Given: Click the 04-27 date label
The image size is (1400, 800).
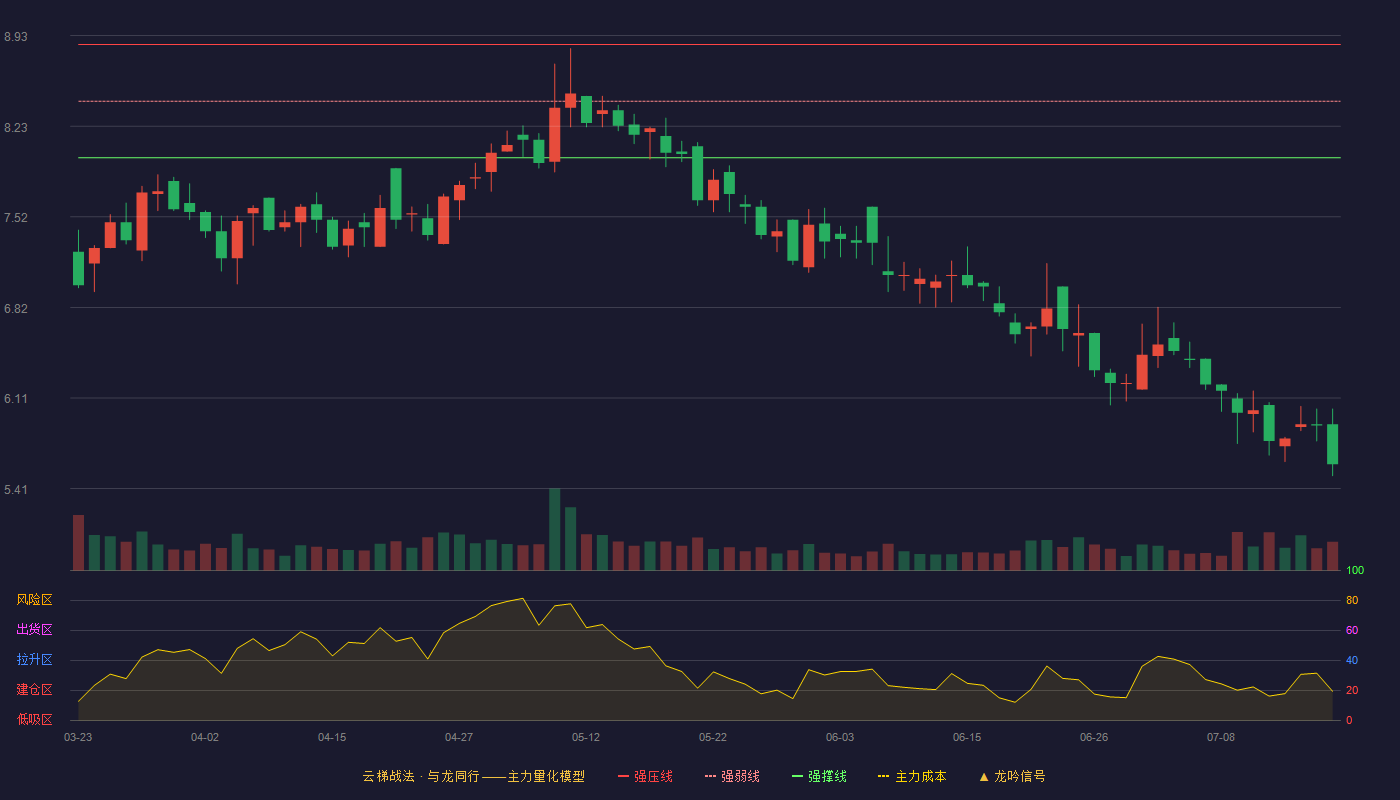Looking at the screenshot, I should tap(459, 737).
